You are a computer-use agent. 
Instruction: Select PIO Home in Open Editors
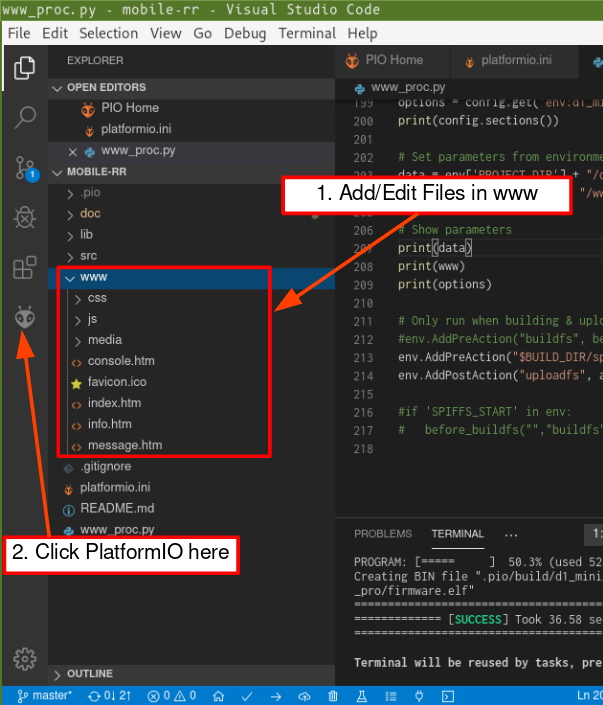pos(191,108)
